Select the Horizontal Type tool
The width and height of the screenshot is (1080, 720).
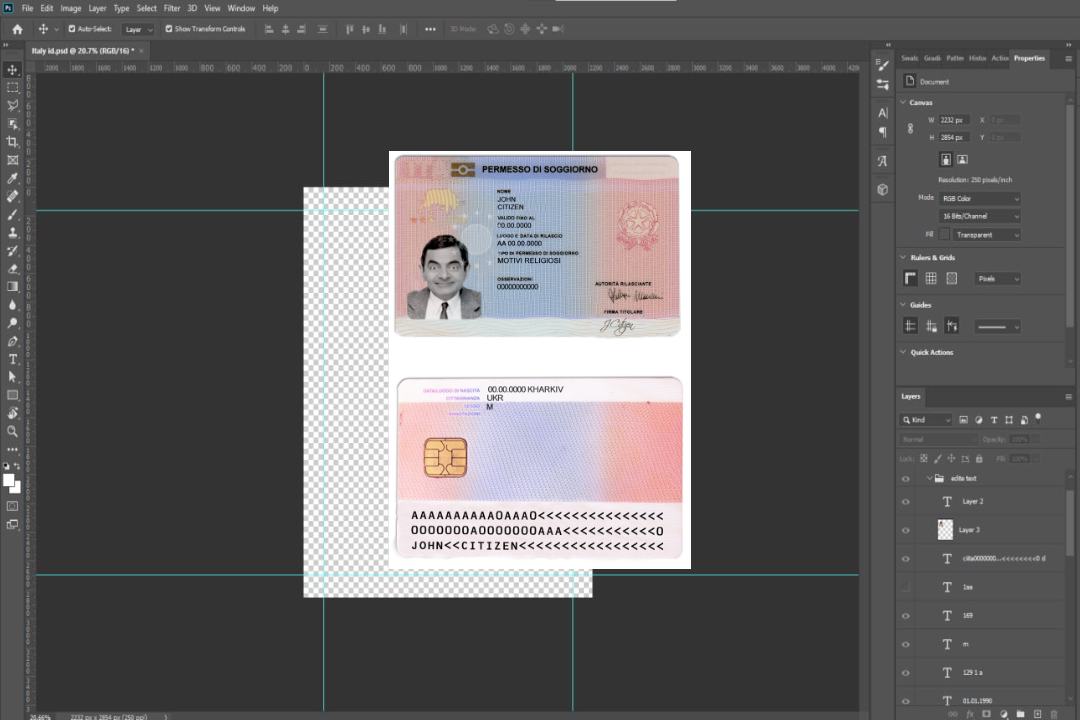pos(12,359)
